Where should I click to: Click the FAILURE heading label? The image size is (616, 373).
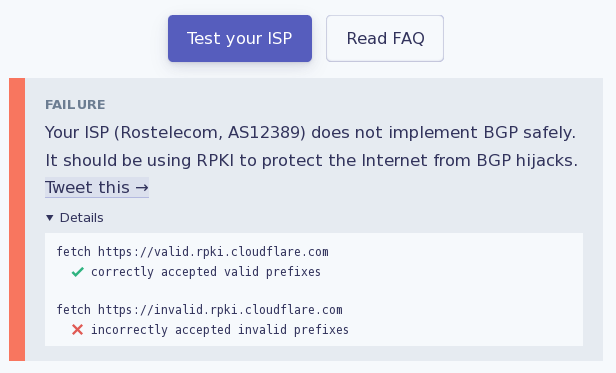(x=75, y=105)
